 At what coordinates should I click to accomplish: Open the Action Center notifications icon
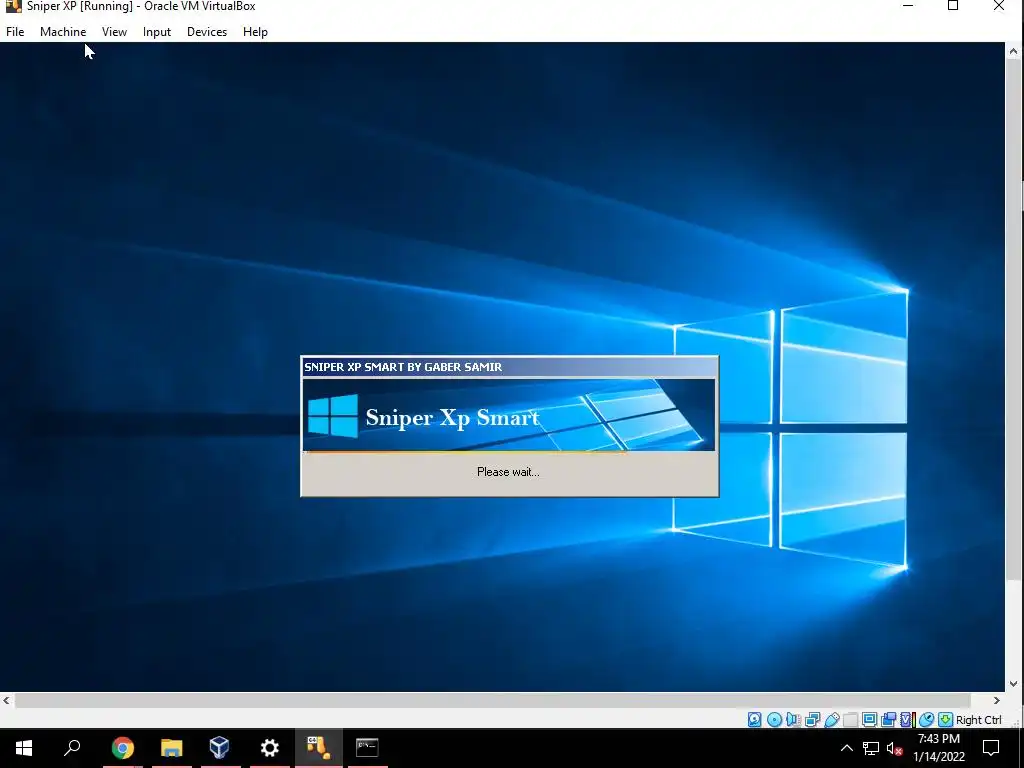(x=991, y=748)
